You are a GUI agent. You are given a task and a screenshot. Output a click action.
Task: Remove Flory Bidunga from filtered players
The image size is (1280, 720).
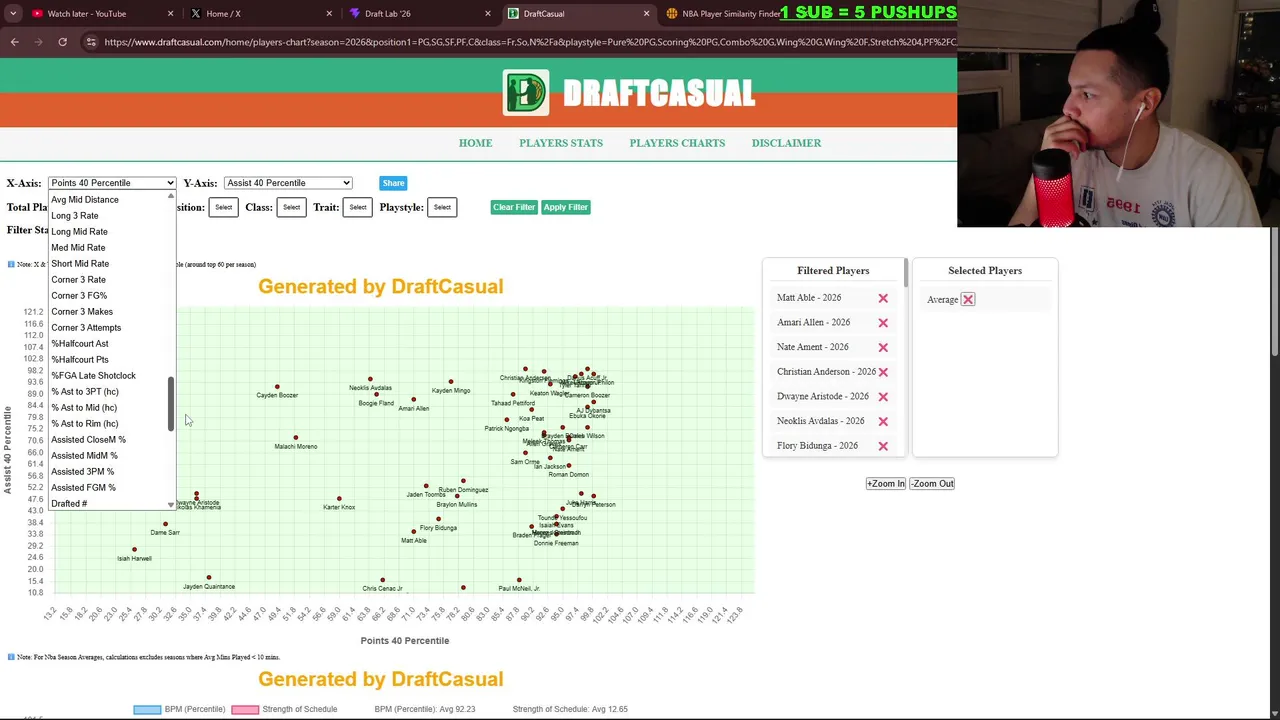[x=883, y=446]
